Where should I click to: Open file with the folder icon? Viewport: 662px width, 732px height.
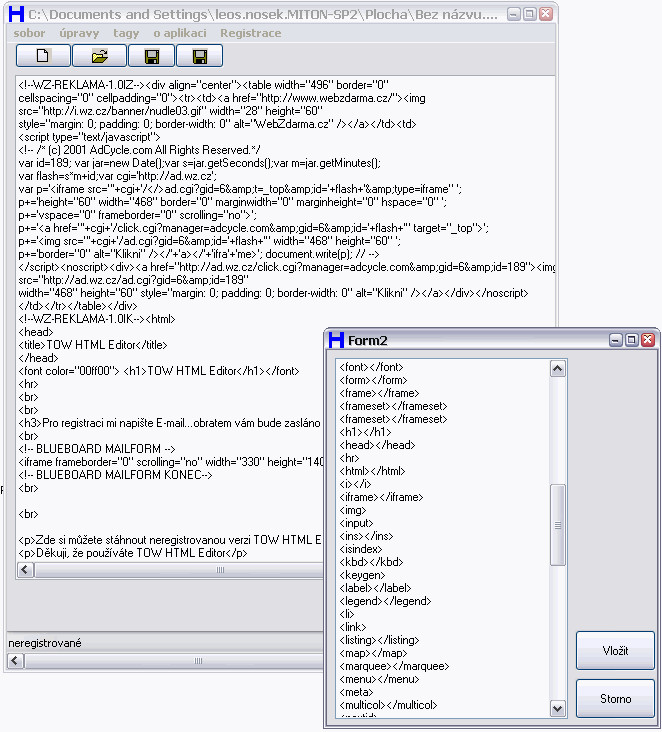99,56
